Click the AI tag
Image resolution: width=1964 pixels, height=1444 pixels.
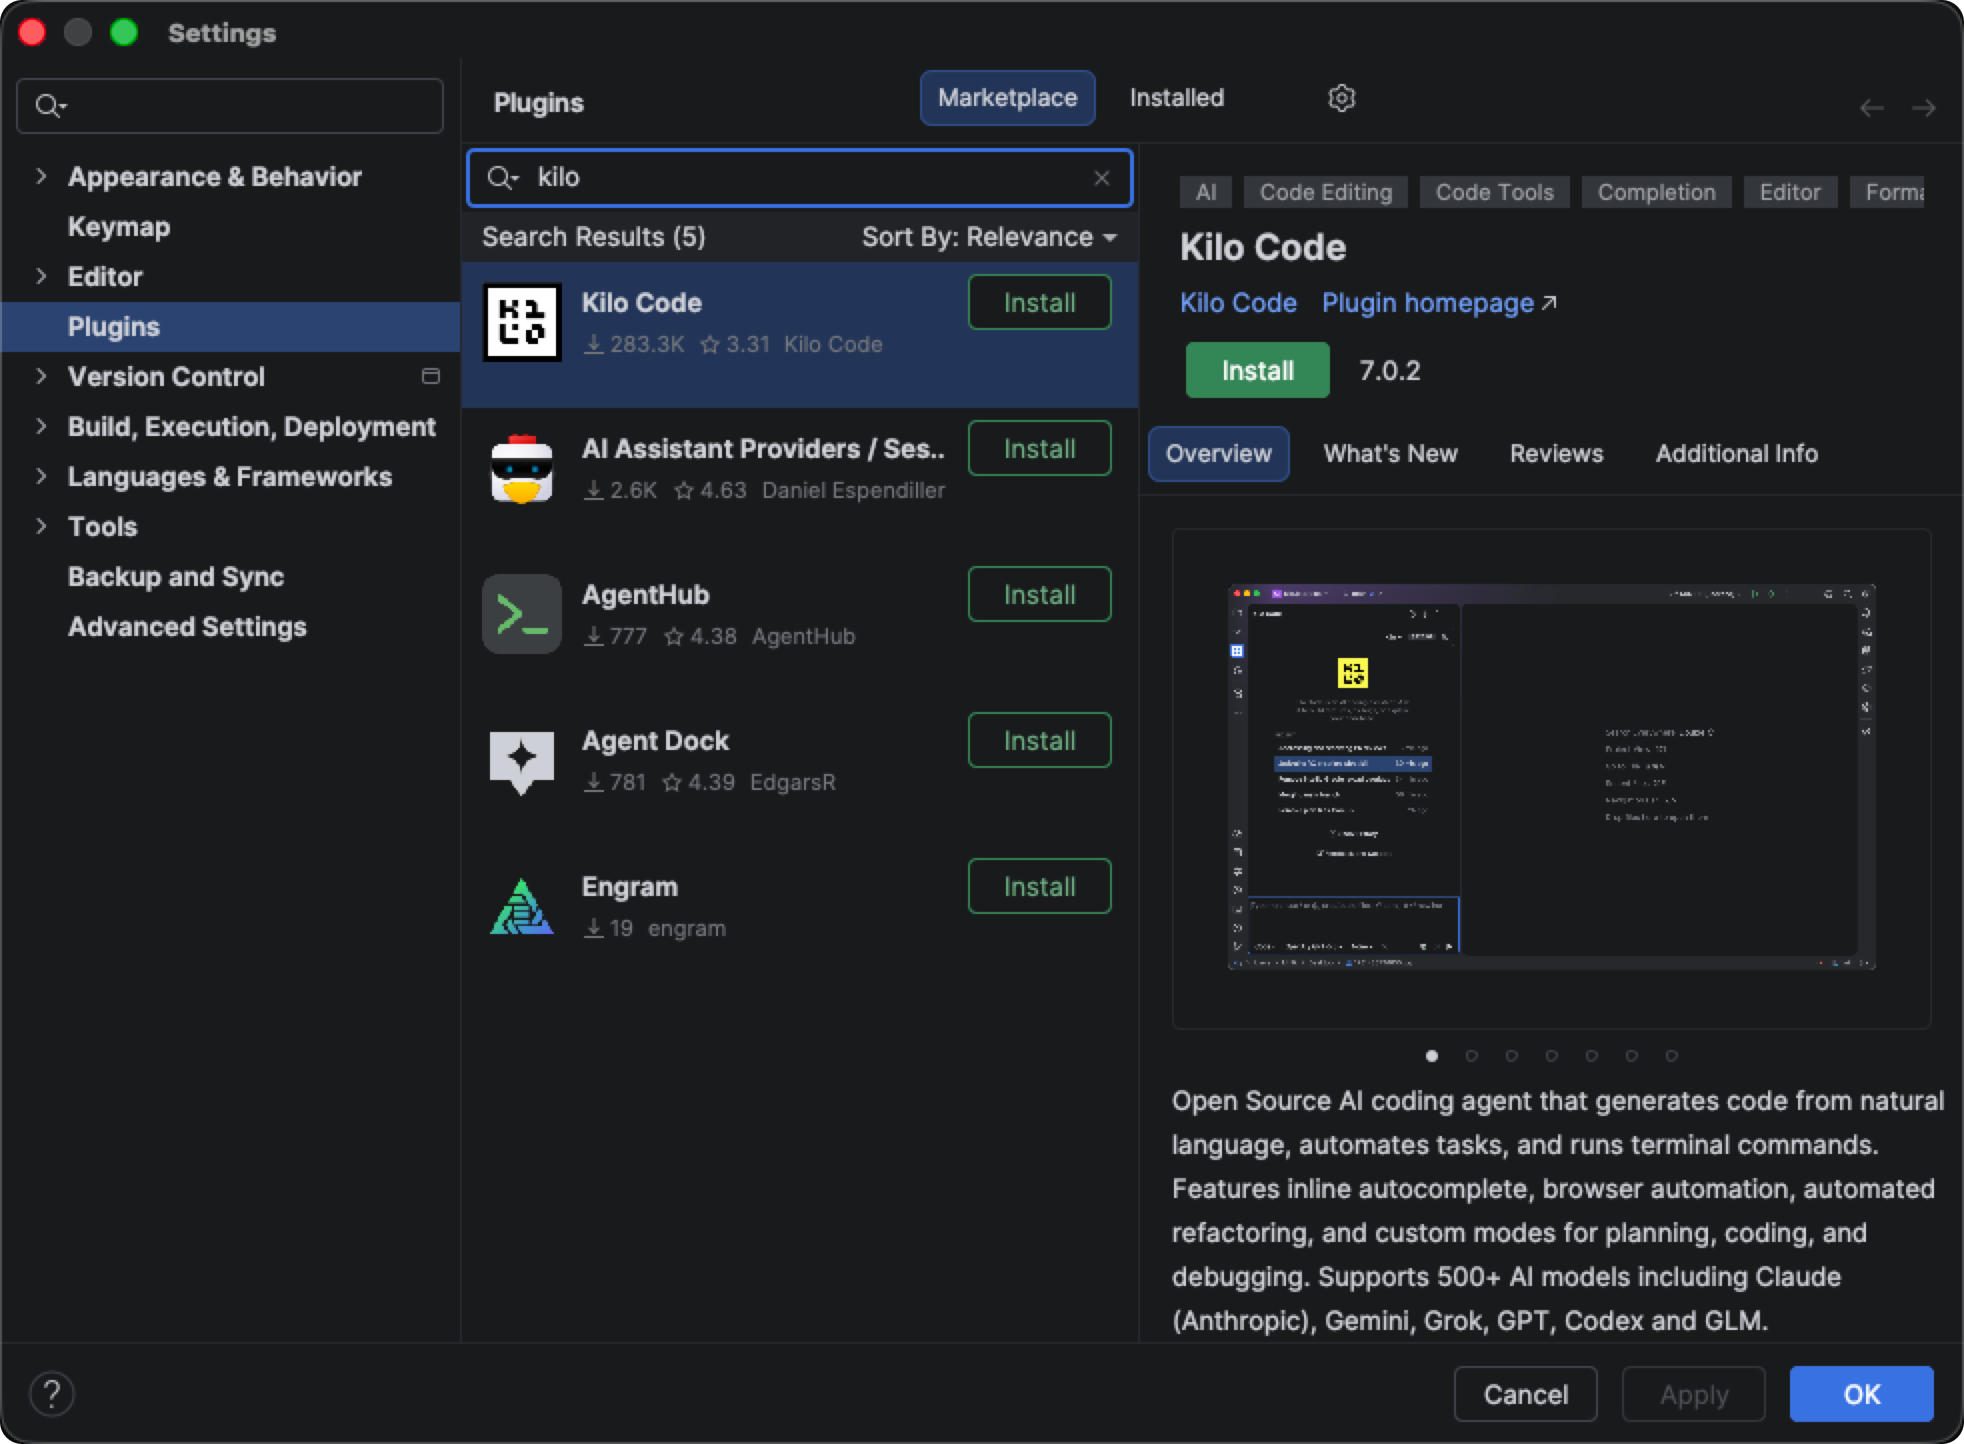tap(1206, 192)
